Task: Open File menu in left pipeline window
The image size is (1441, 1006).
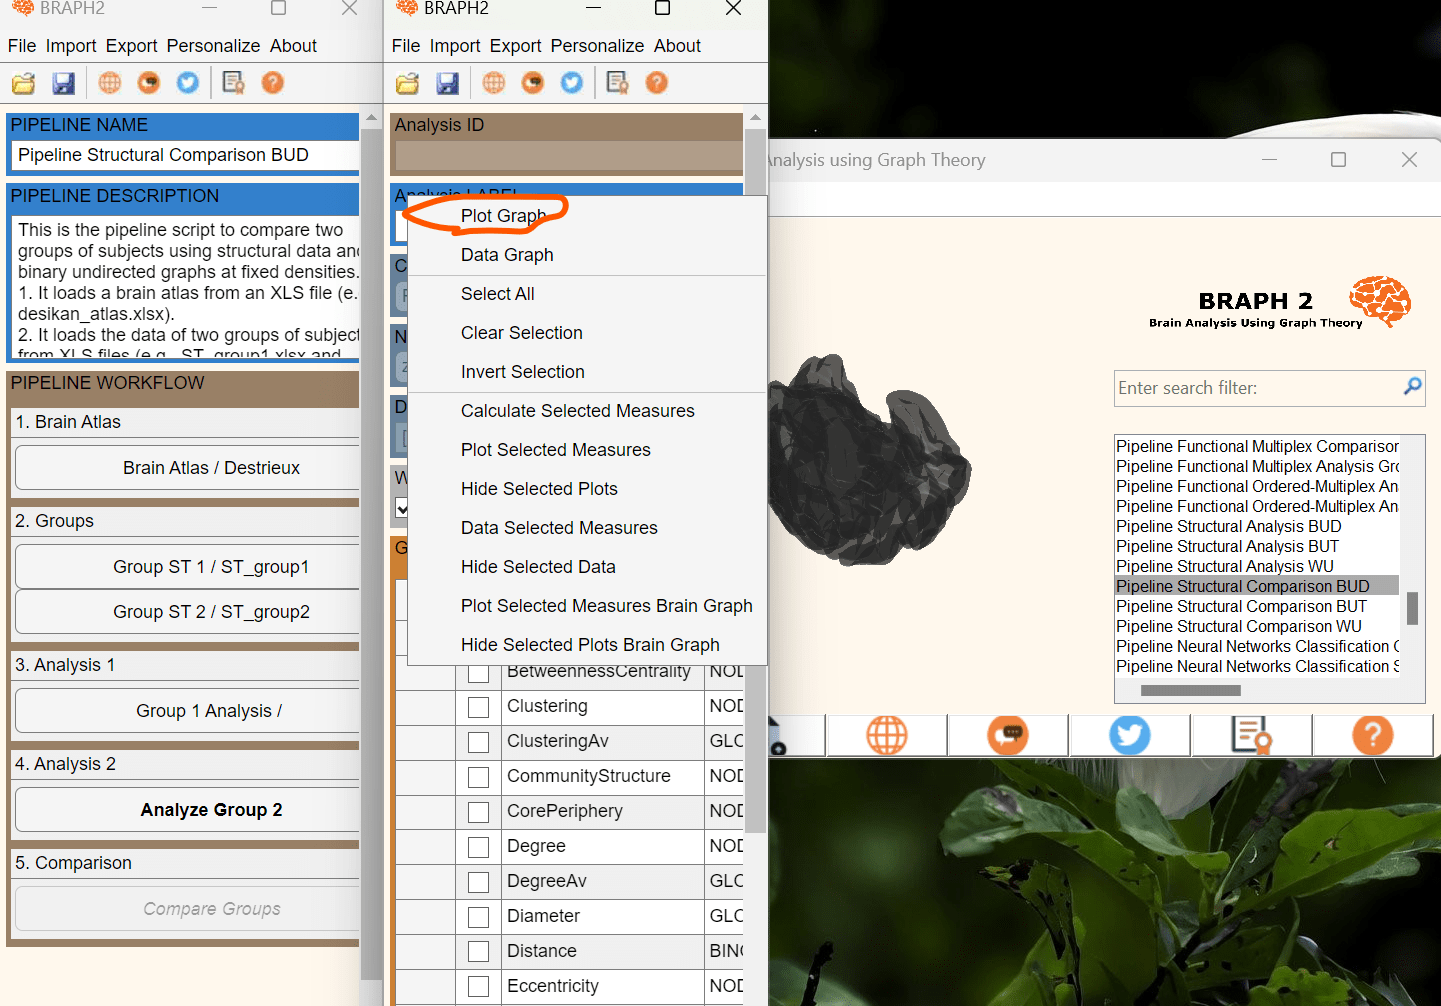Action: (22, 46)
